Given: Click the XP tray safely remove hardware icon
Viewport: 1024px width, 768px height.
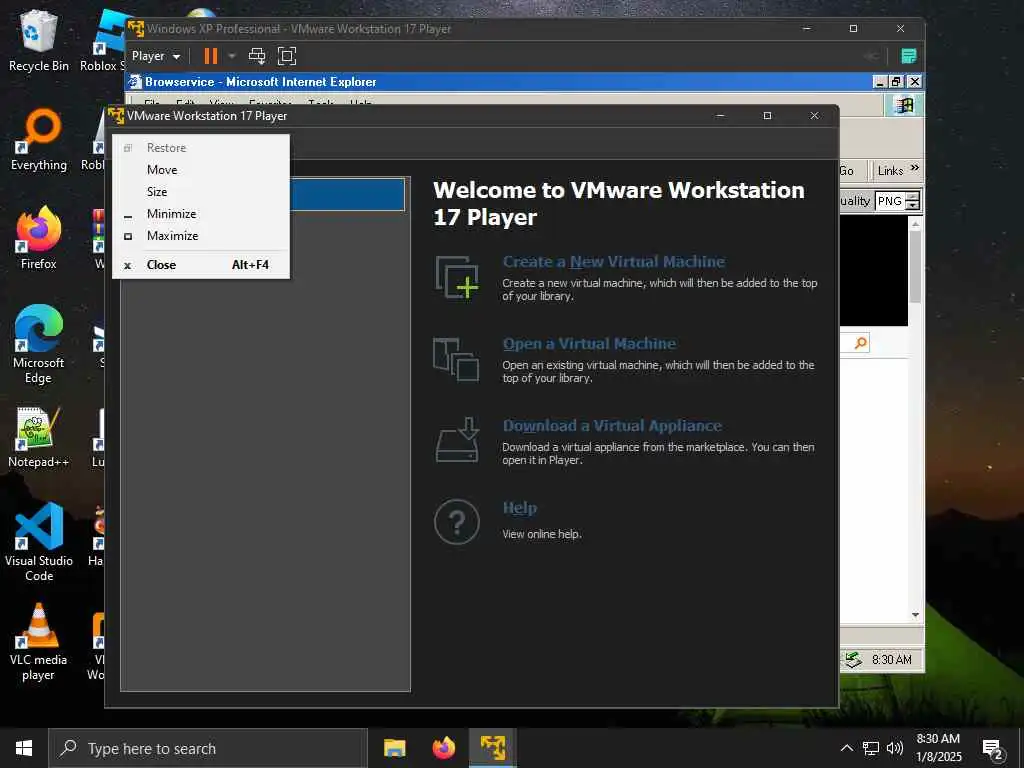Looking at the screenshot, I should click(x=853, y=660).
